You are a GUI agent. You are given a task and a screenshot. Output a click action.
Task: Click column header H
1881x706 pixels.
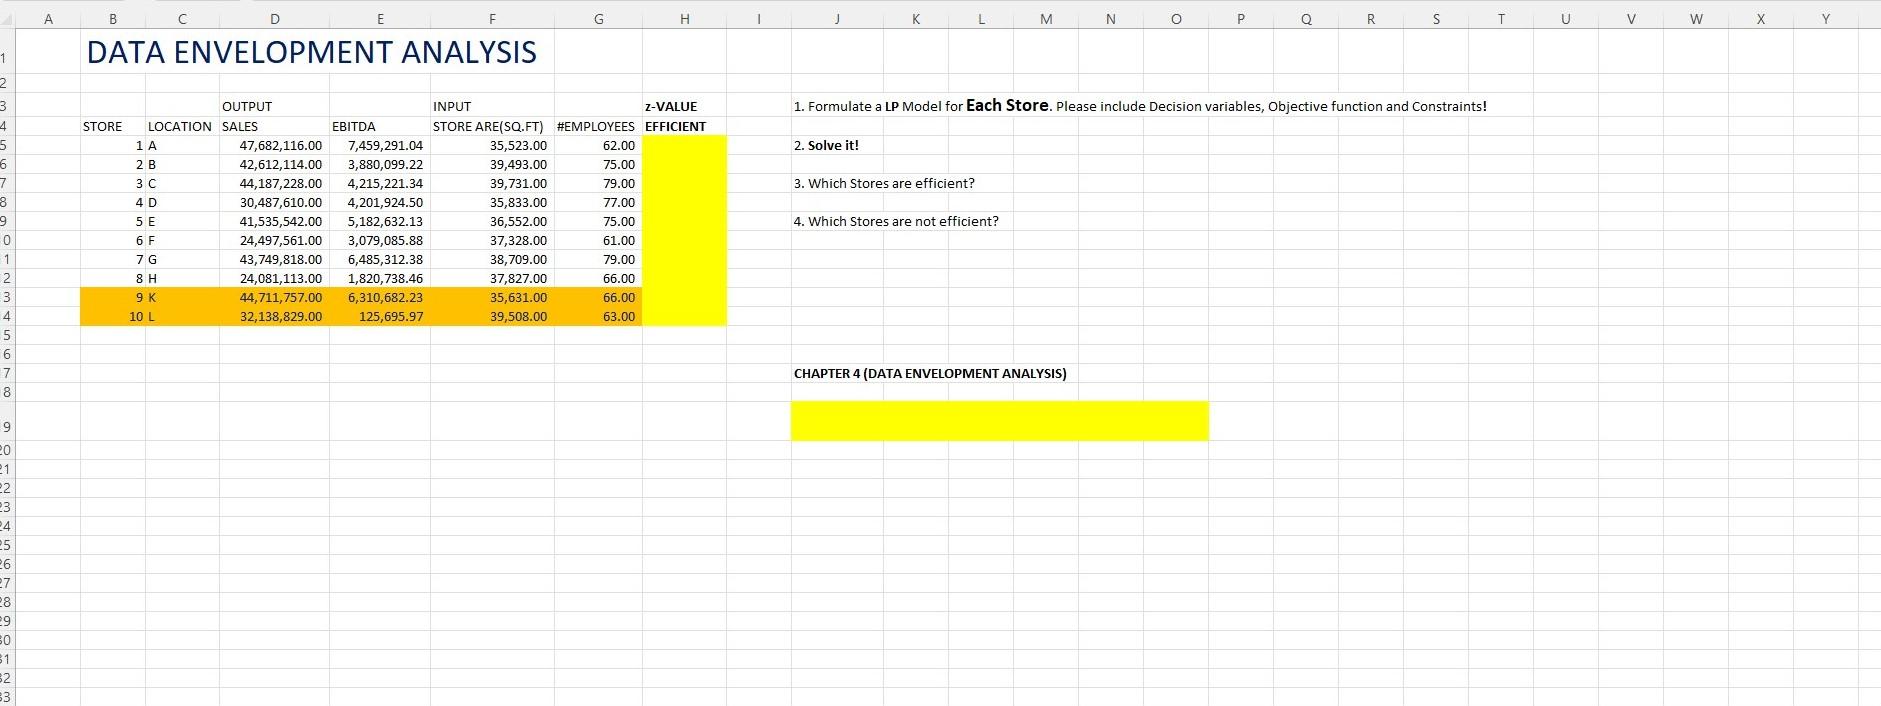tap(684, 19)
